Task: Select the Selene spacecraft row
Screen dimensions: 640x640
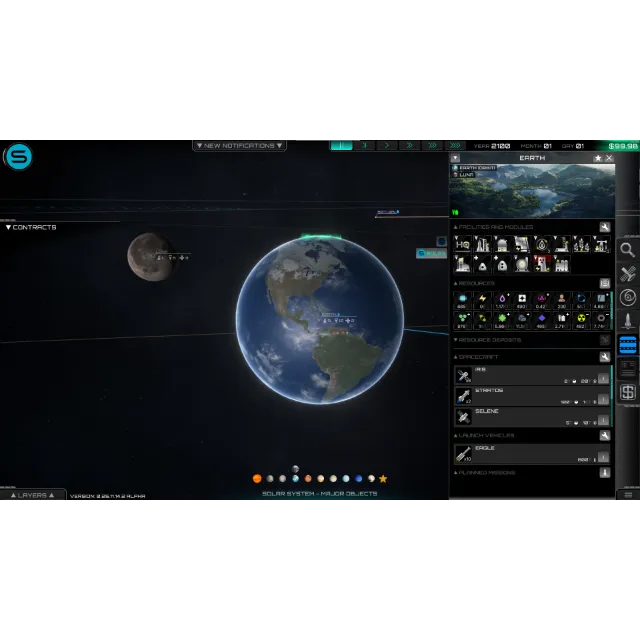Action: click(x=532, y=417)
